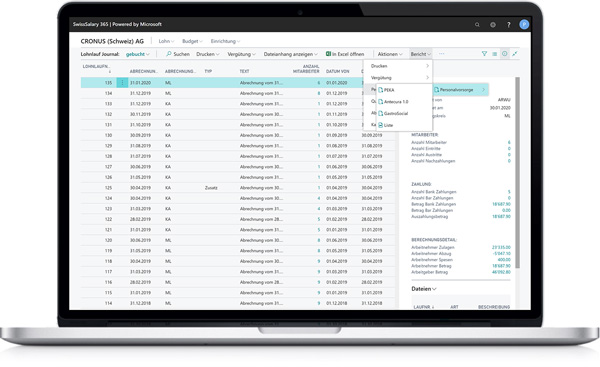600x367 pixels.
Task: Open the search magnifier in the top bar
Action: click(477, 24)
